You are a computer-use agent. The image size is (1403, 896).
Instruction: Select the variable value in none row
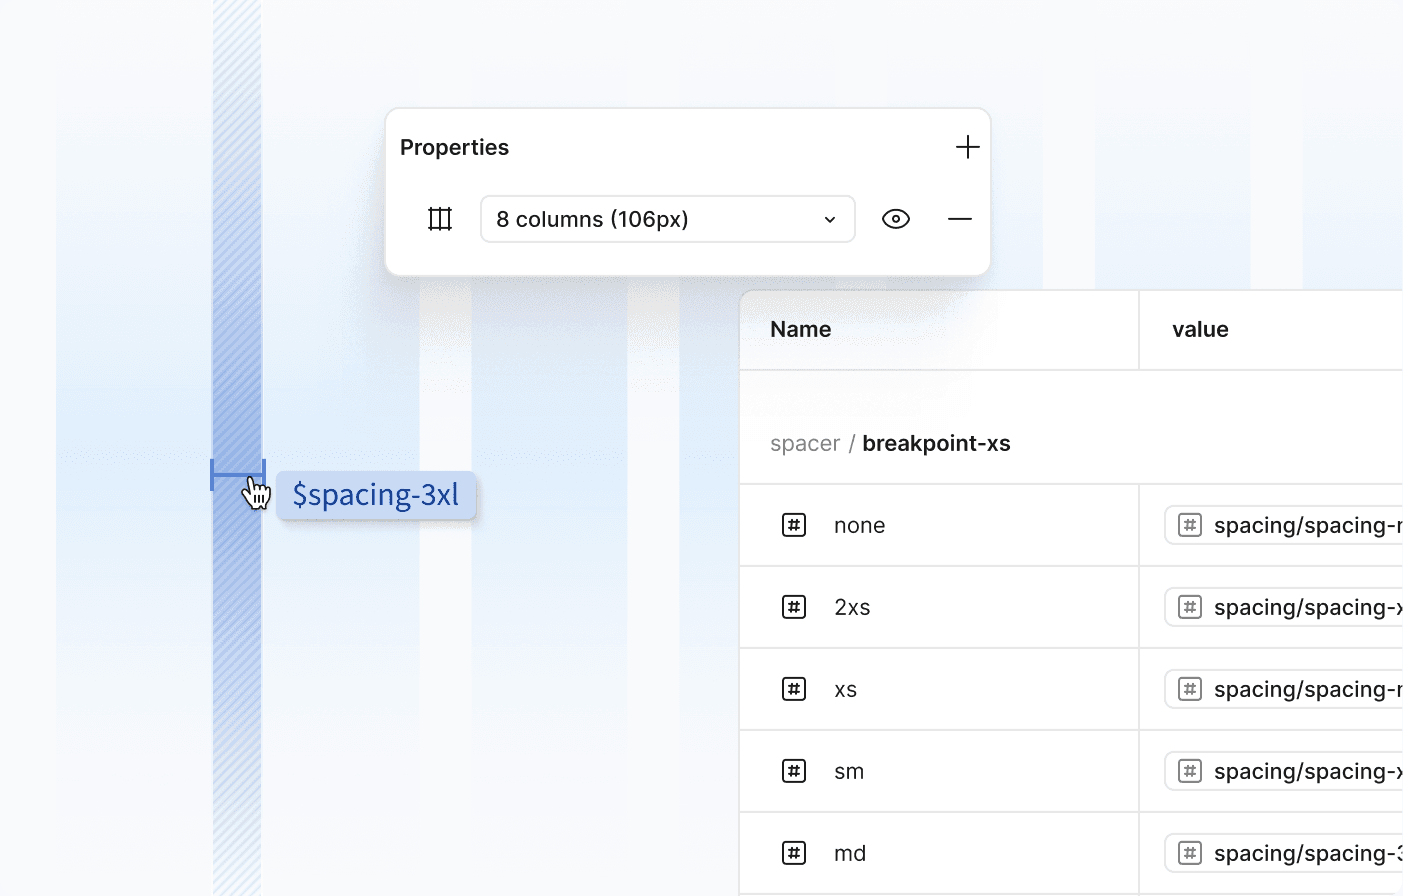pyautogui.click(x=1284, y=525)
